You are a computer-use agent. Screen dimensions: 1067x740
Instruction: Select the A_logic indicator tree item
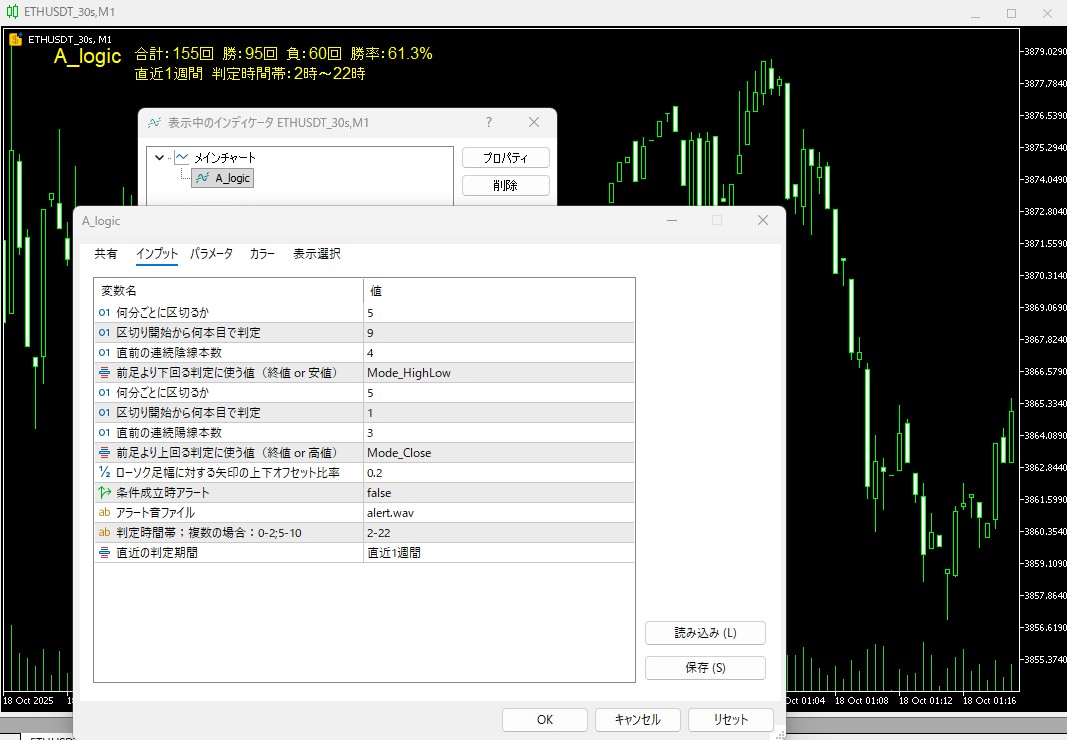click(x=223, y=178)
